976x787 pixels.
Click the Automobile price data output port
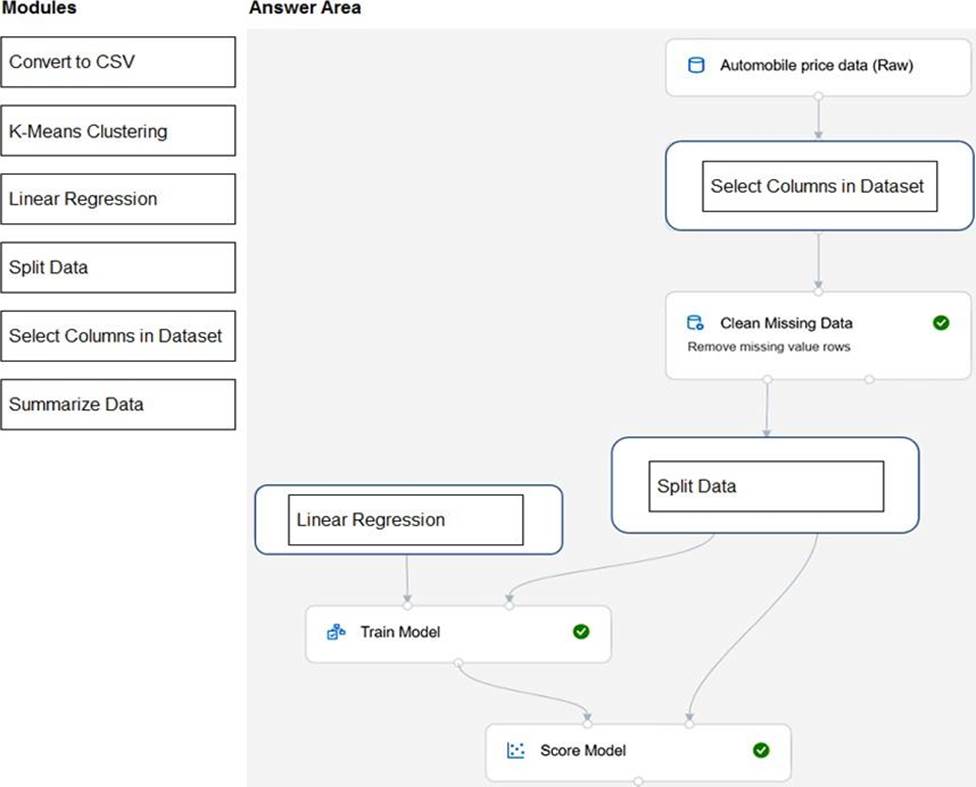click(819, 96)
